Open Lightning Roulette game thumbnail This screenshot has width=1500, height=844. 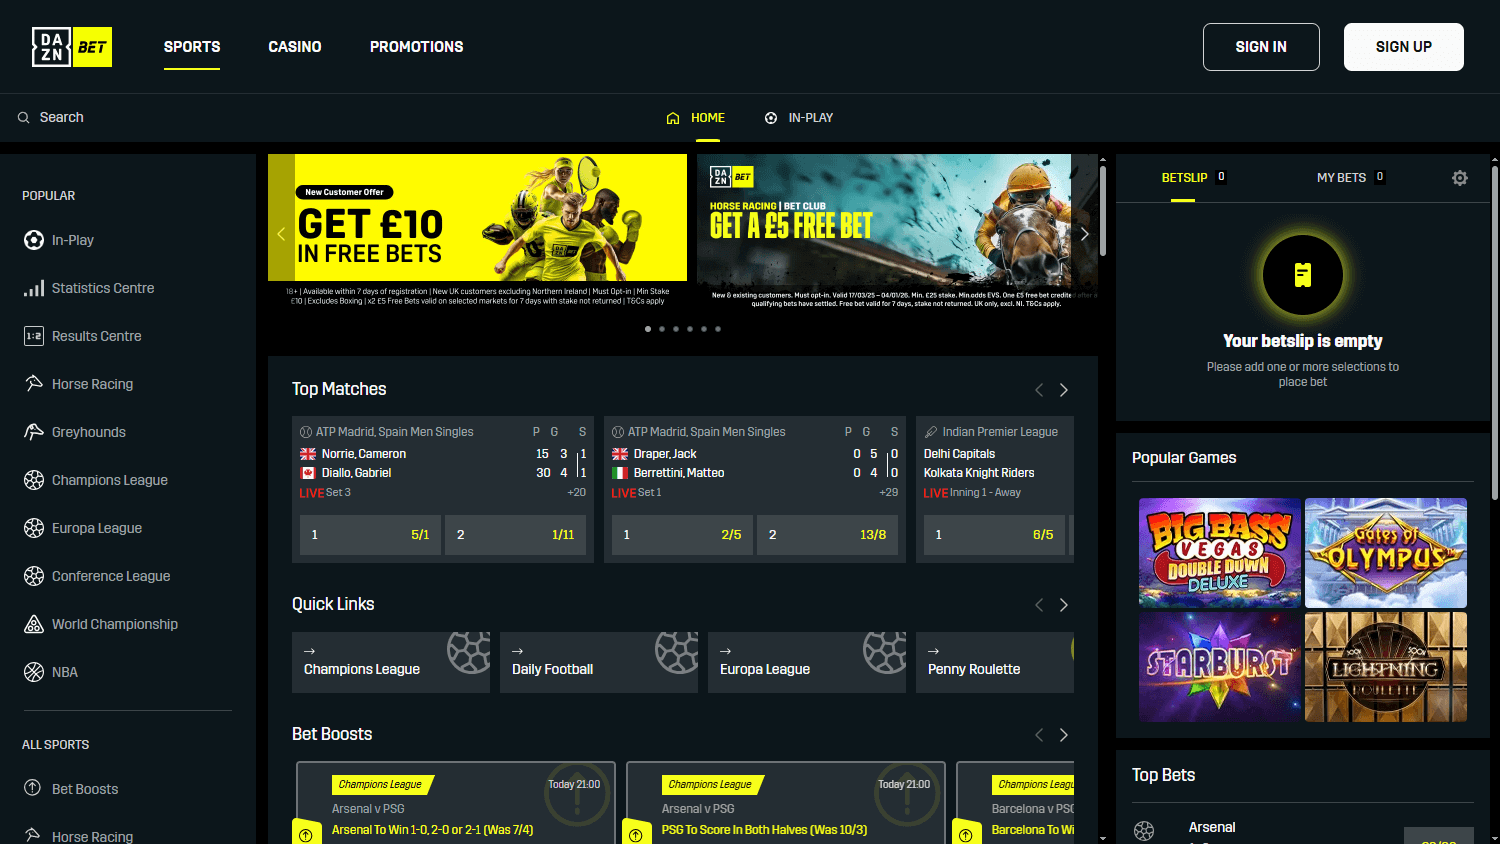pyautogui.click(x=1386, y=667)
